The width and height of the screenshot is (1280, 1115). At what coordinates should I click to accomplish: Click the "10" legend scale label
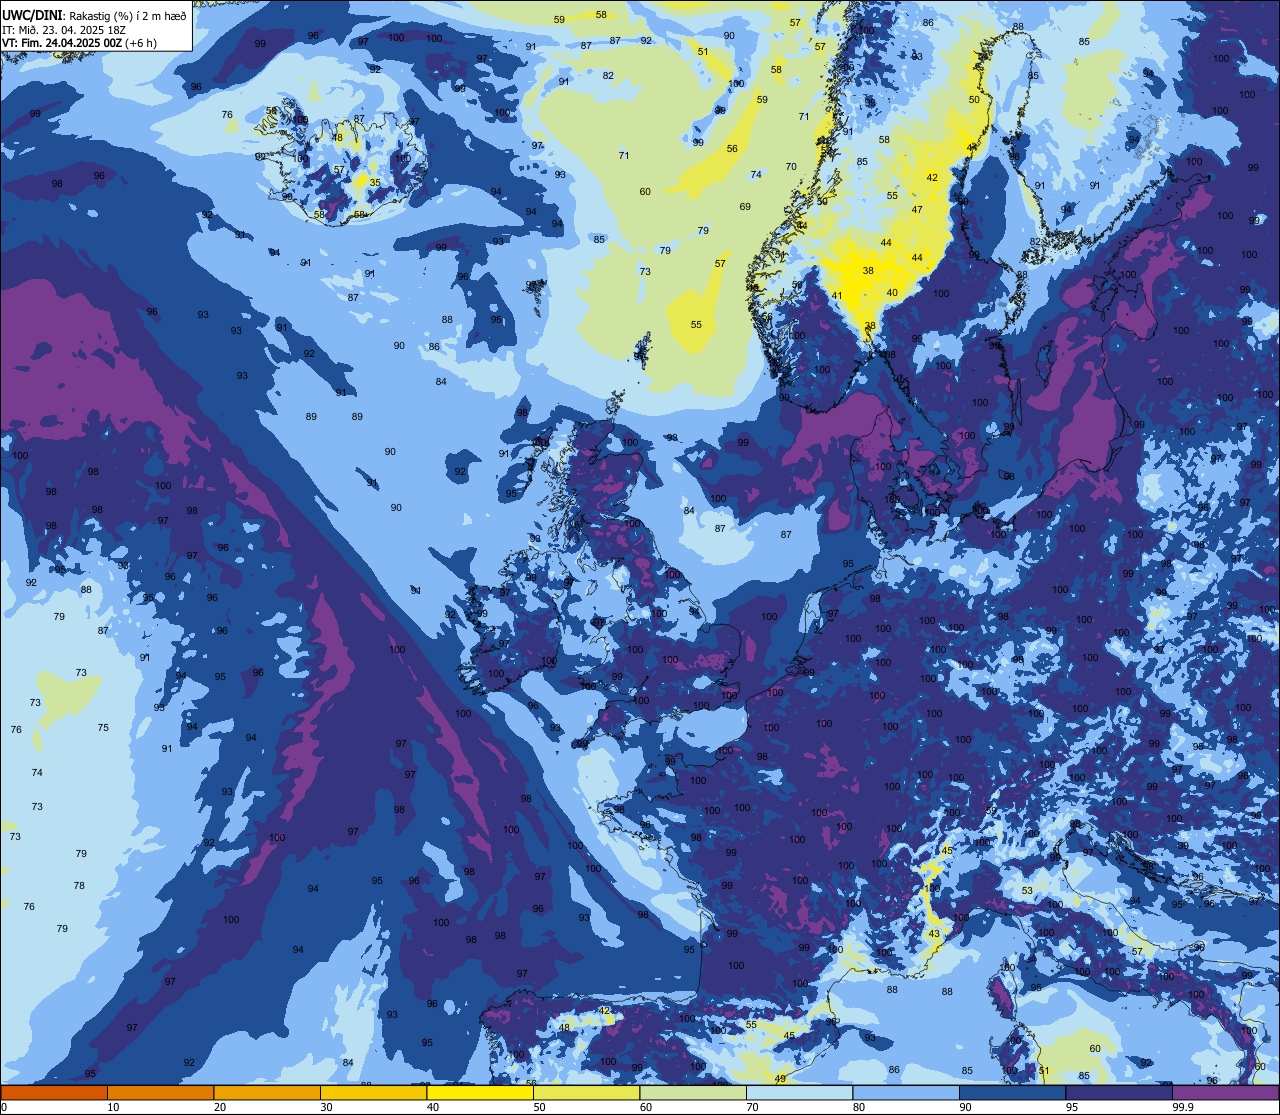coord(113,1107)
